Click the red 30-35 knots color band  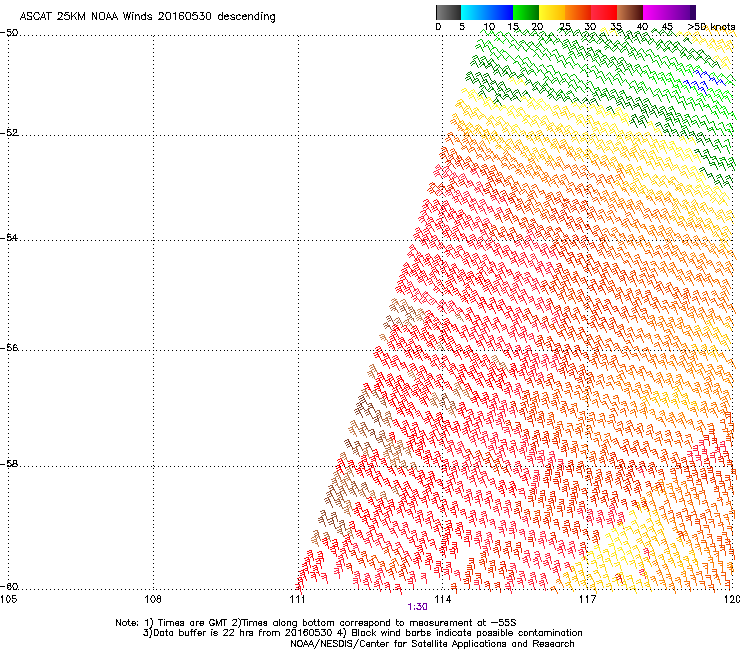pos(604,13)
